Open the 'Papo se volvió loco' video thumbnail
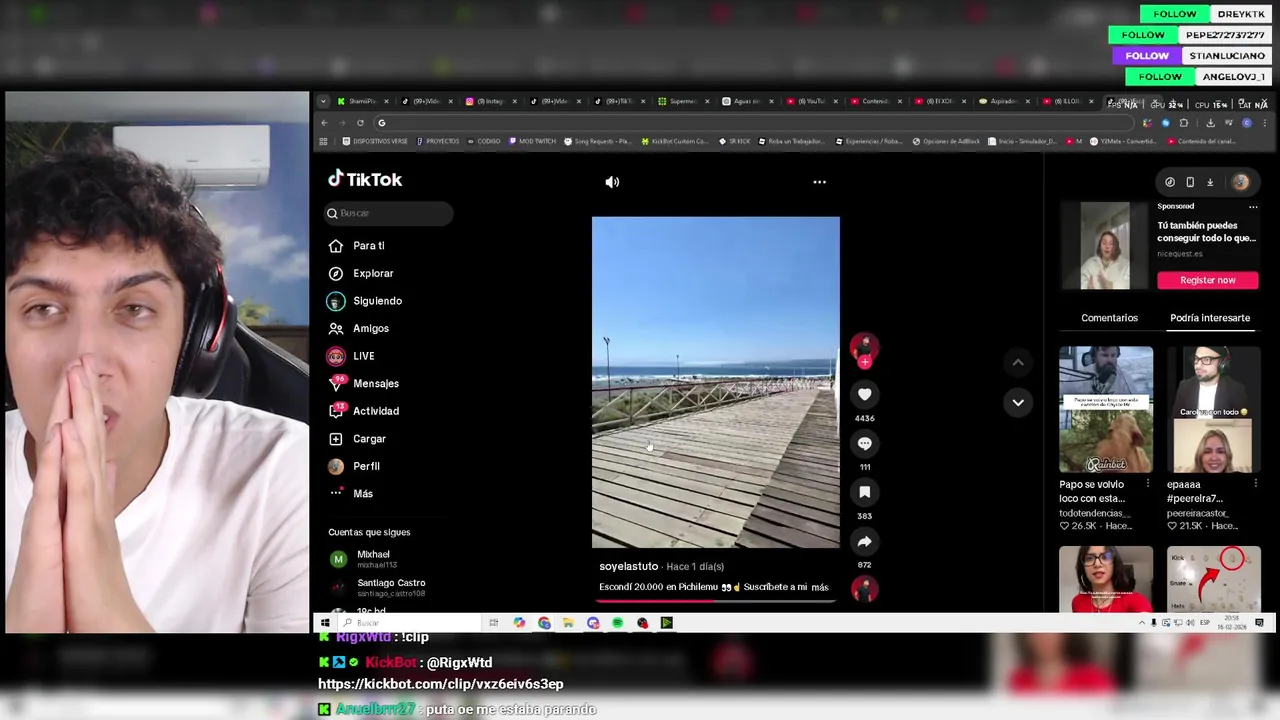Screen dimensions: 1280x720 [1106, 410]
